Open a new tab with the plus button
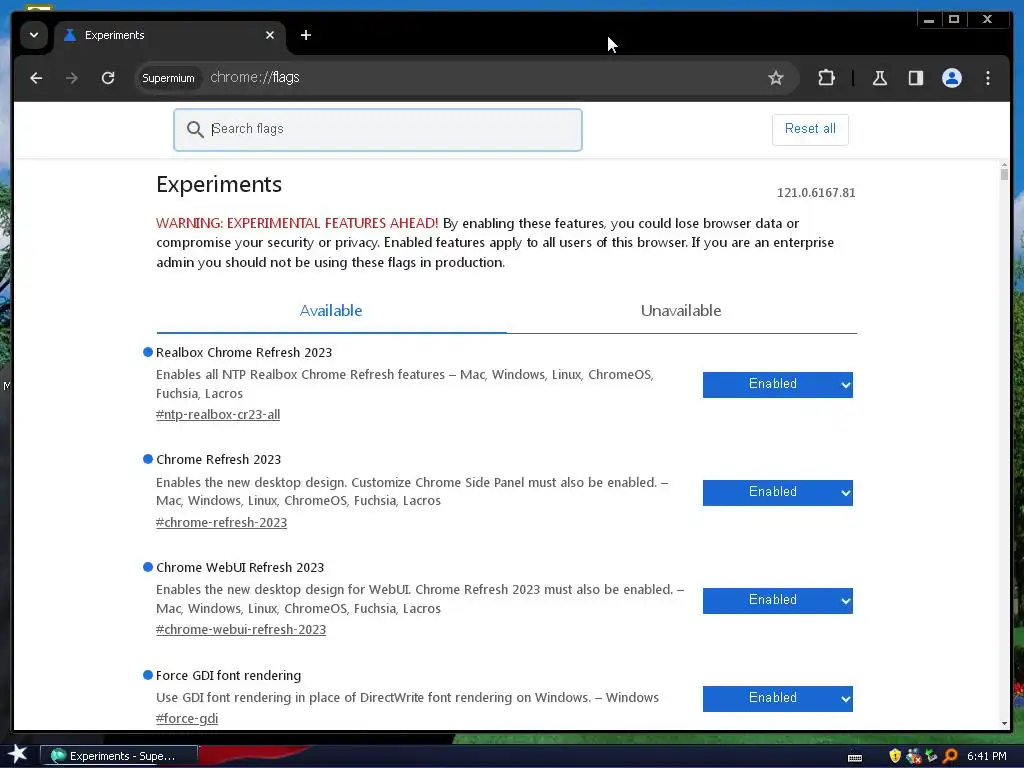Viewport: 1024px width, 768px height. [306, 35]
